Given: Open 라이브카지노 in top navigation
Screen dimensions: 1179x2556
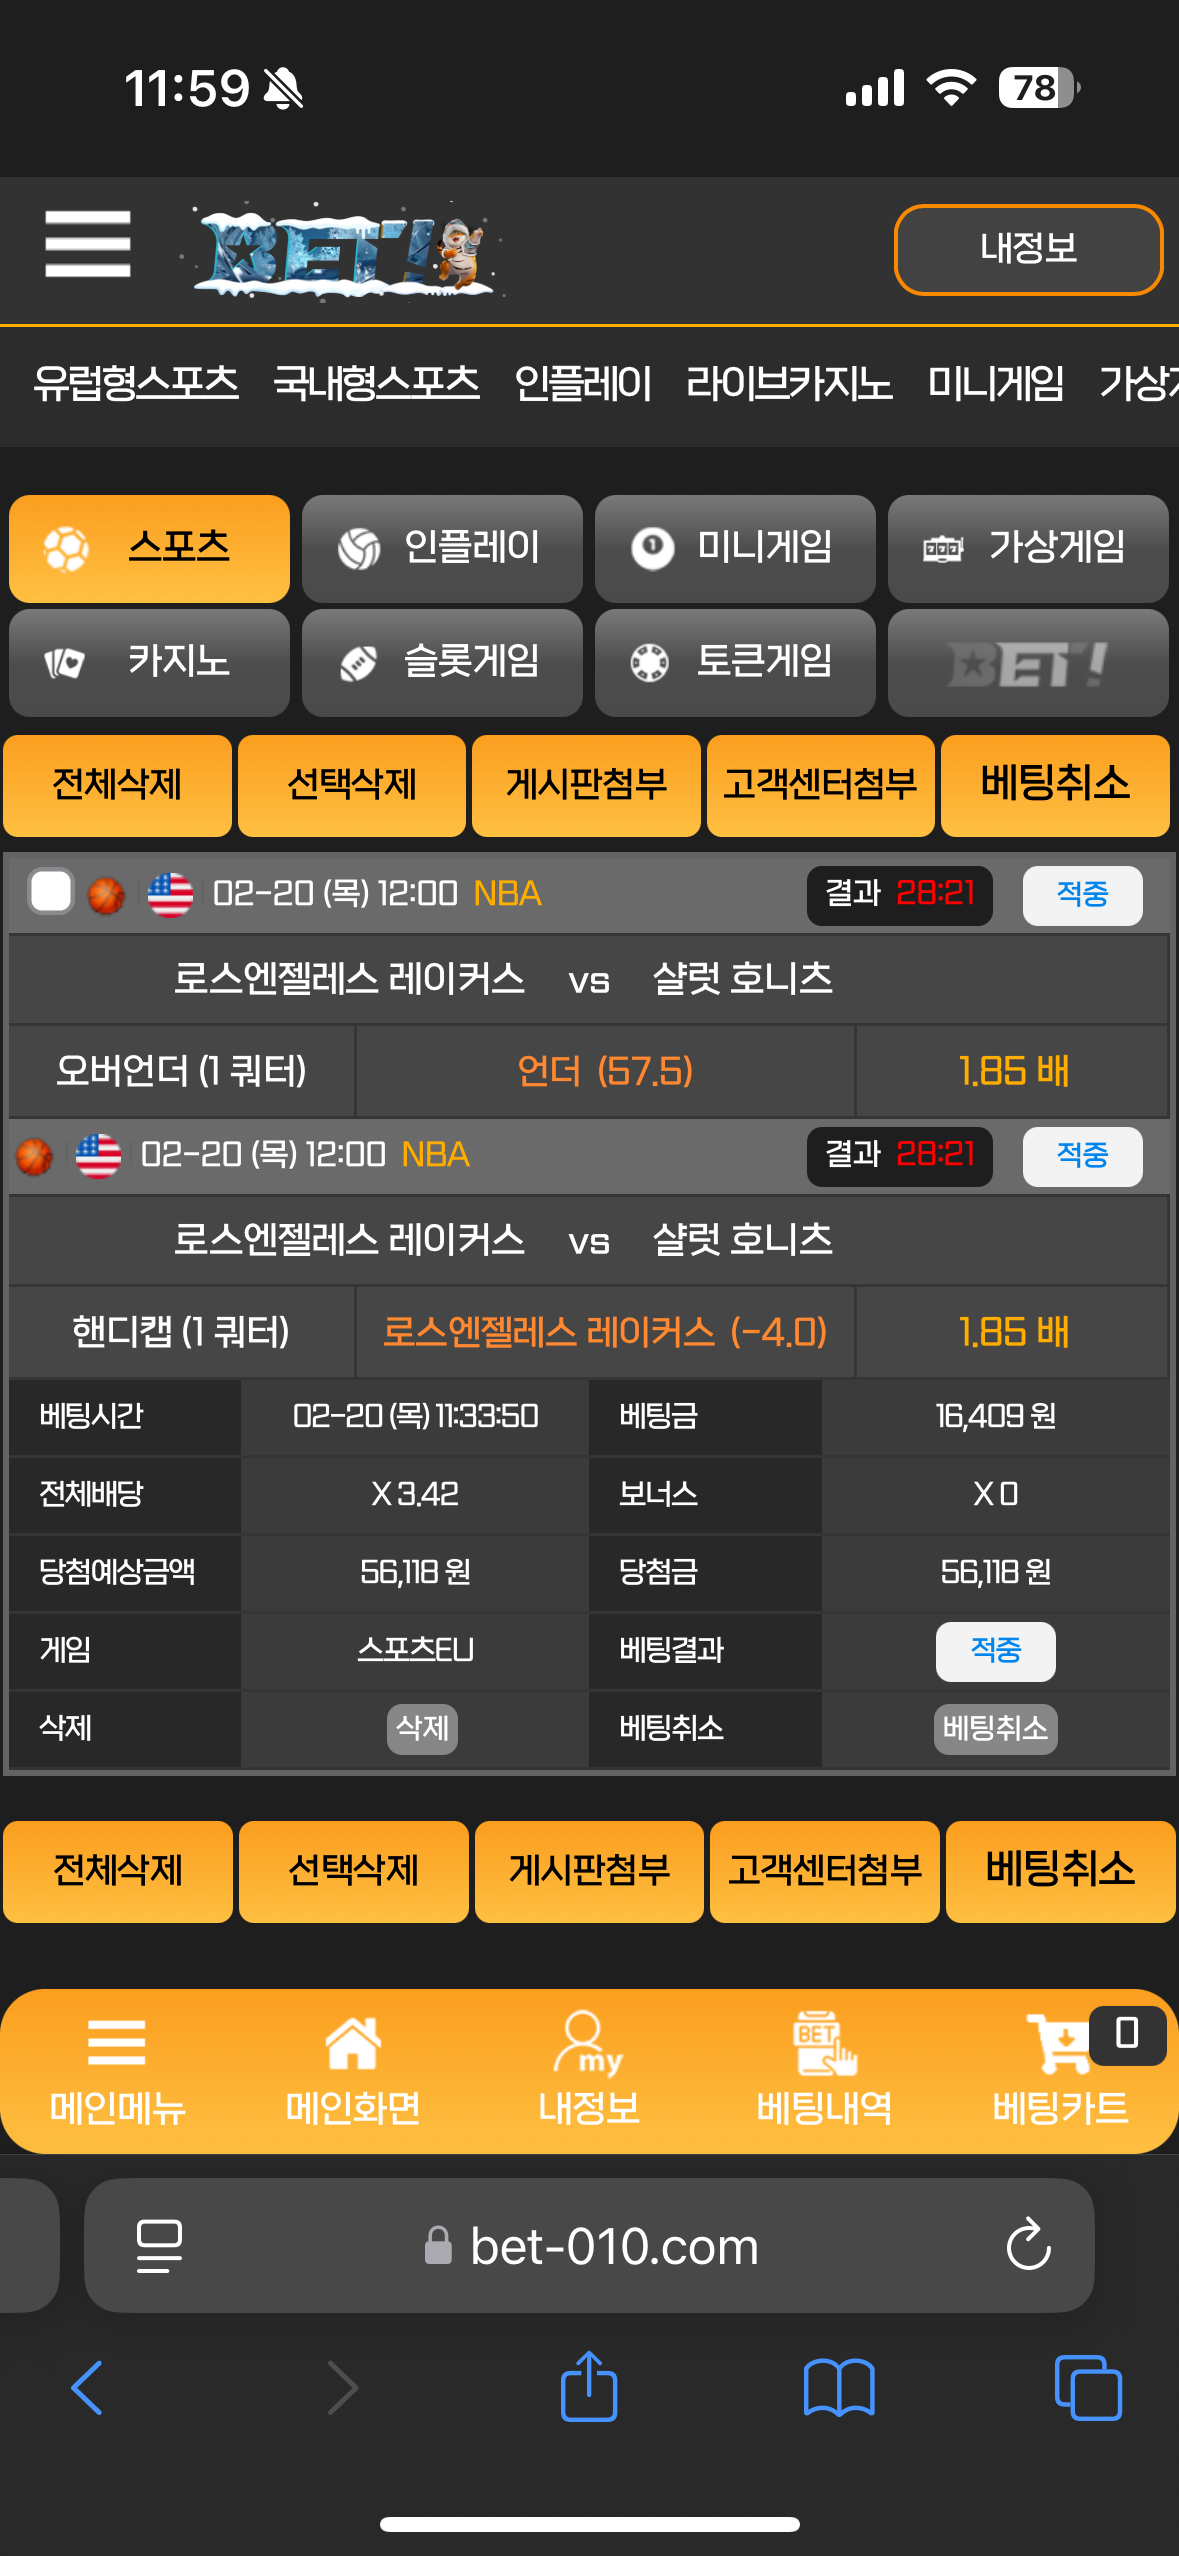Looking at the screenshot, I should point(788,384).
